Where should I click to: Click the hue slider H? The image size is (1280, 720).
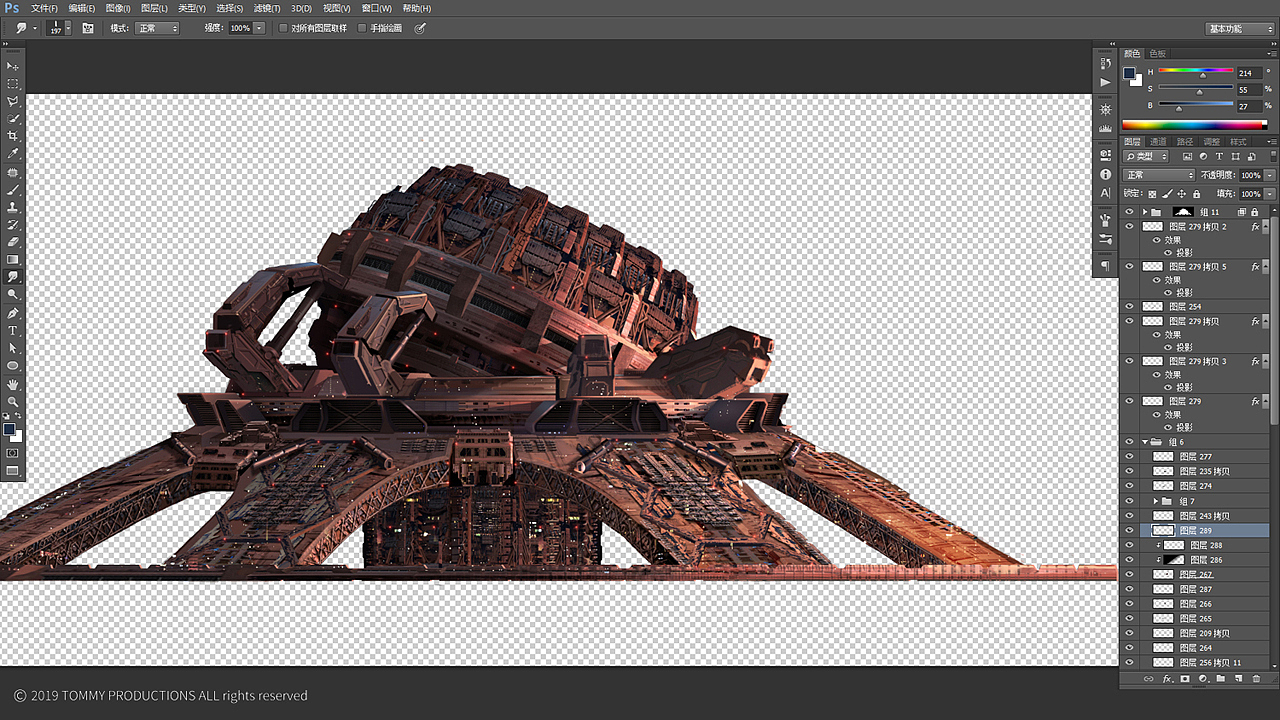coord(1196,71)
